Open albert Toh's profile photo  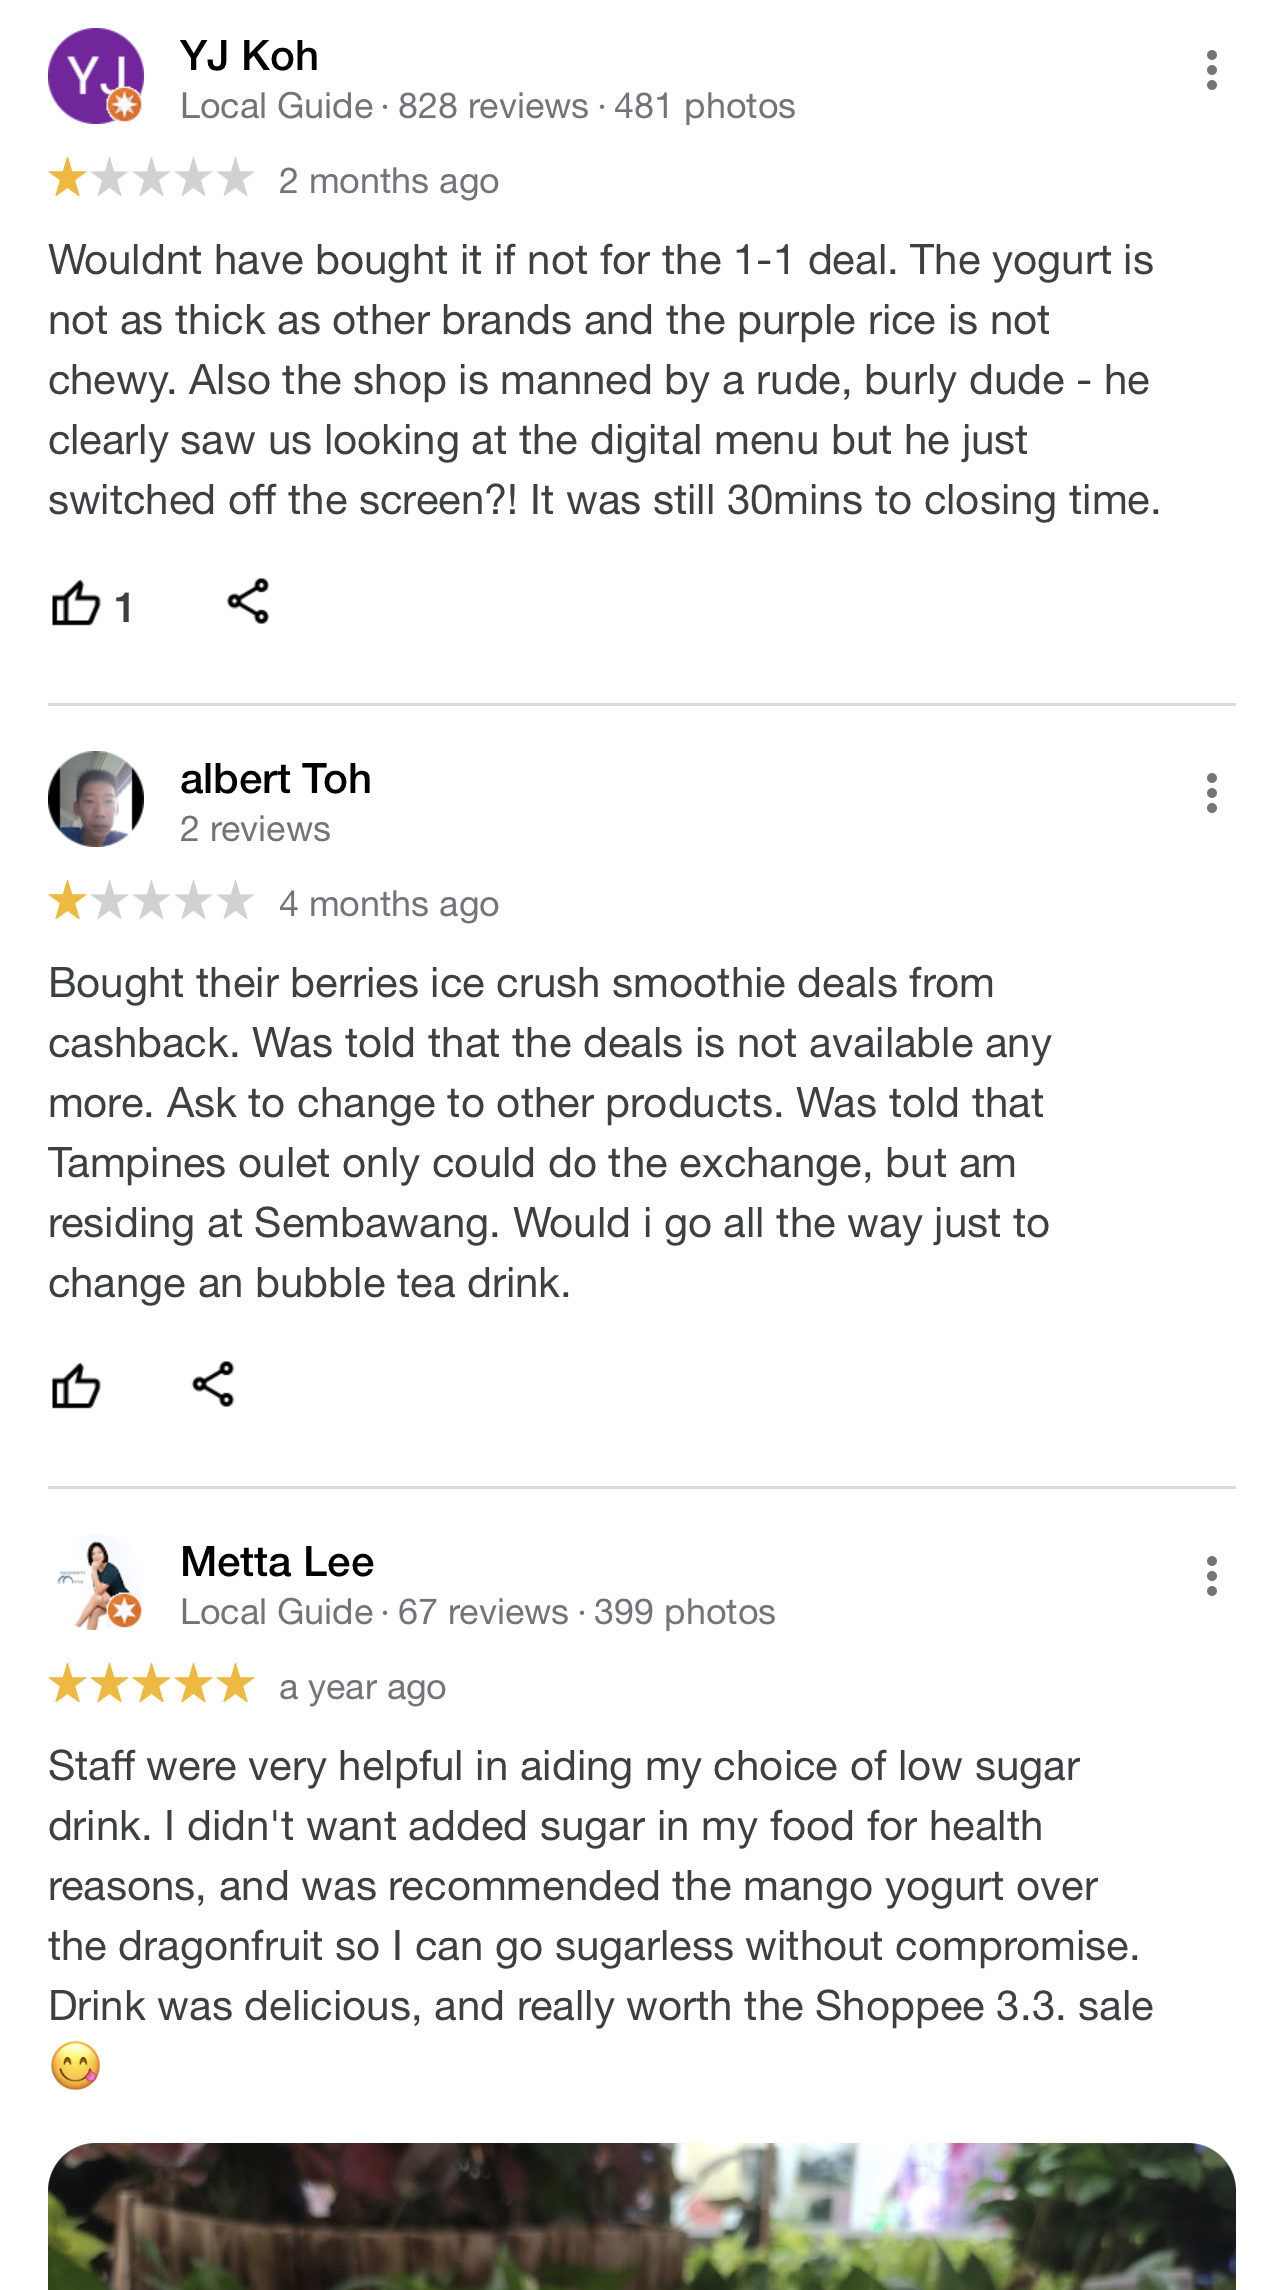point(96,799)
